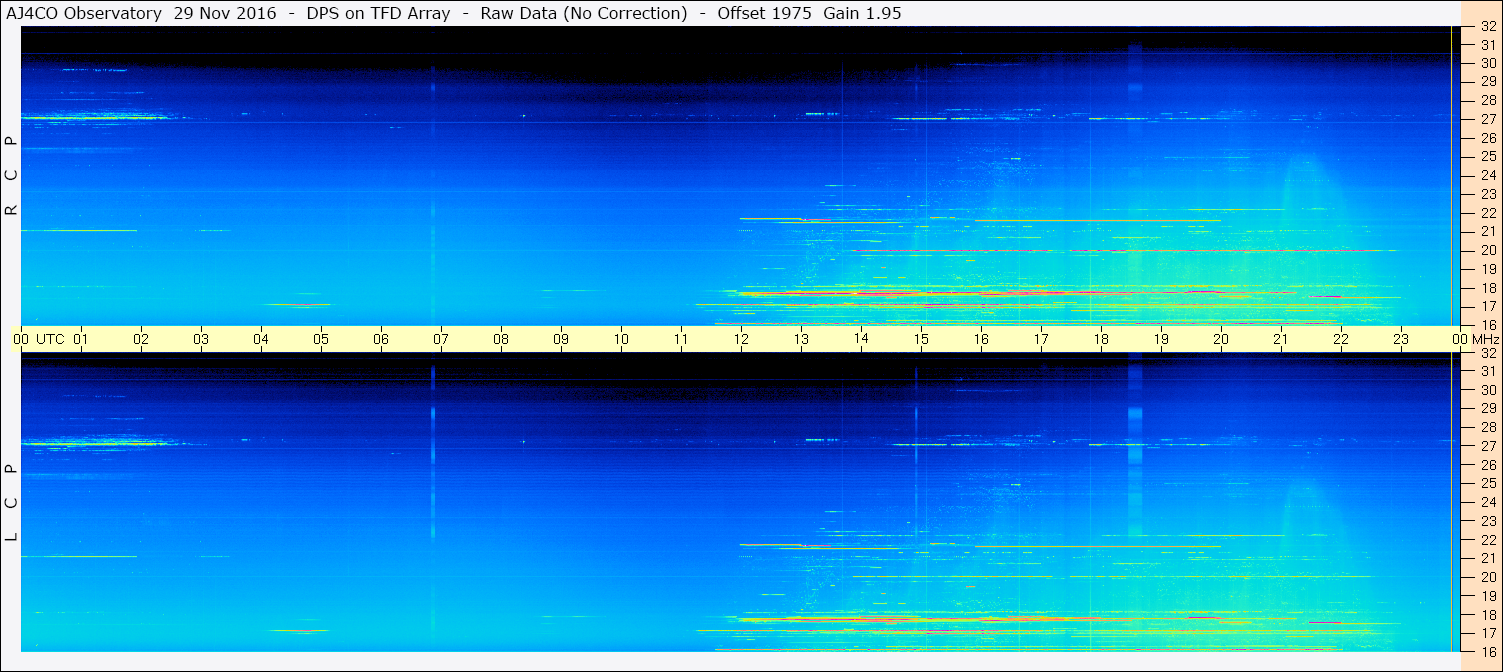Select the 20 hour marker on time axis
The width and height of the screenshot is (1503, 672).
coord(1221,339)
